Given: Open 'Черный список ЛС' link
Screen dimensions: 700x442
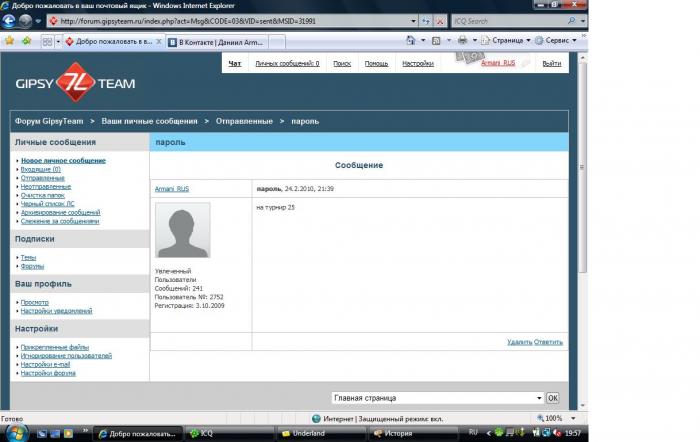Looking at the screenshot, I should click(x=48, y=204).
